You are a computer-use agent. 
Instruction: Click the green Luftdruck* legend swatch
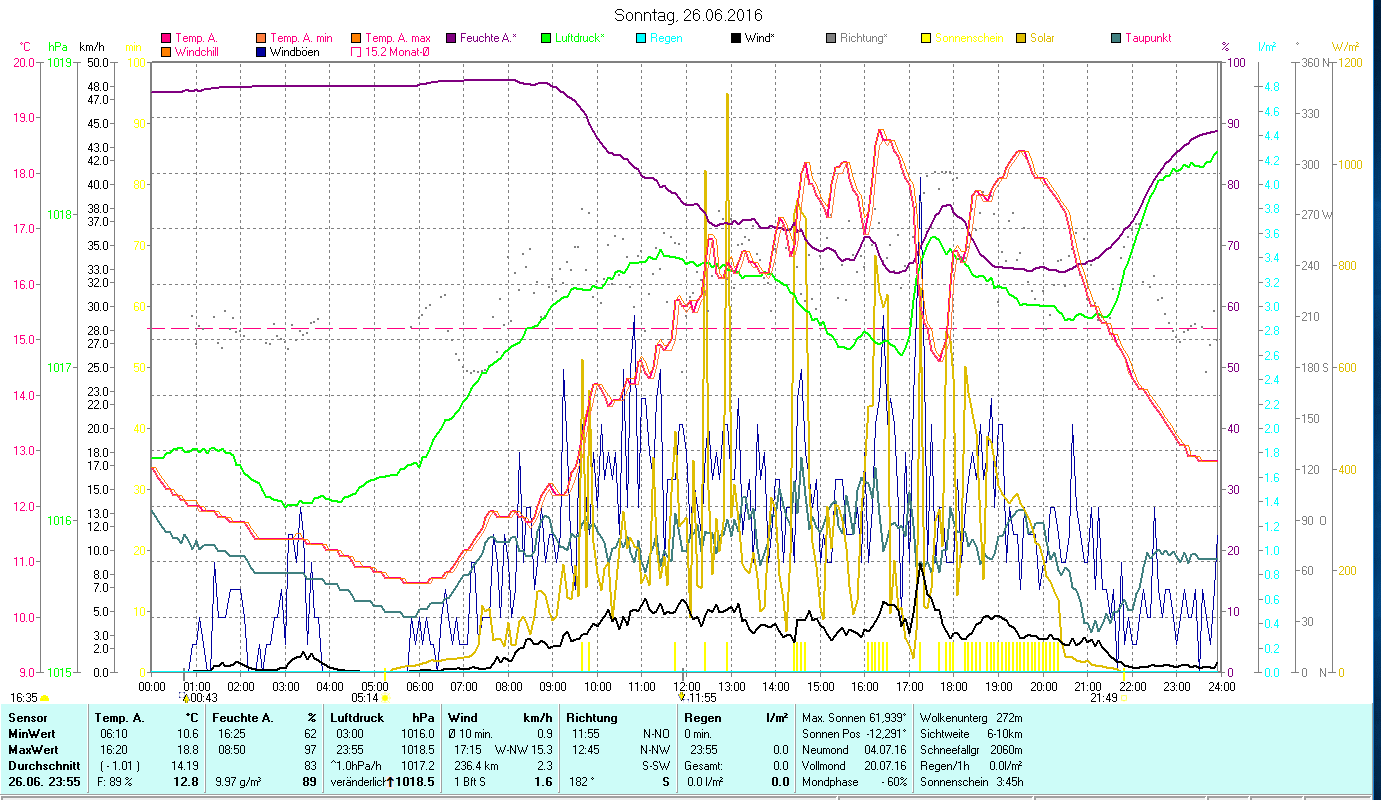[x=546, y=39]
